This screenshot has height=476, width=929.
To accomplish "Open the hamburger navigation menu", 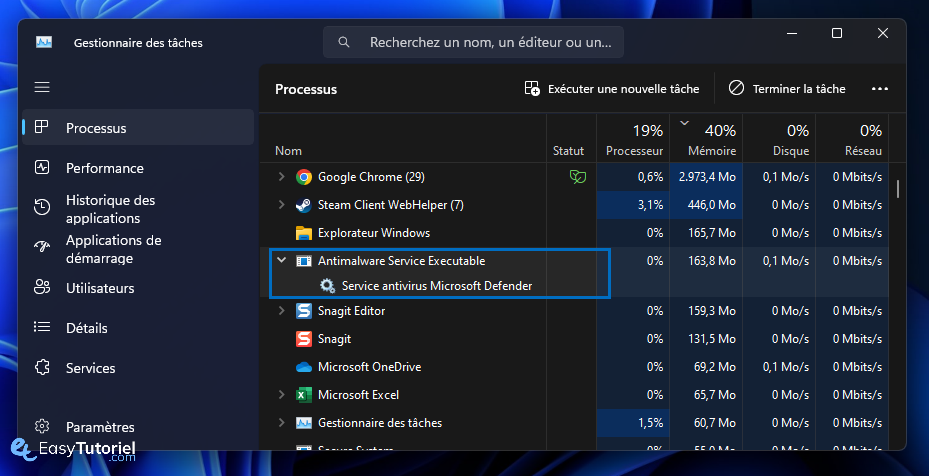I will pyautogui.click(x=42, y=87).
